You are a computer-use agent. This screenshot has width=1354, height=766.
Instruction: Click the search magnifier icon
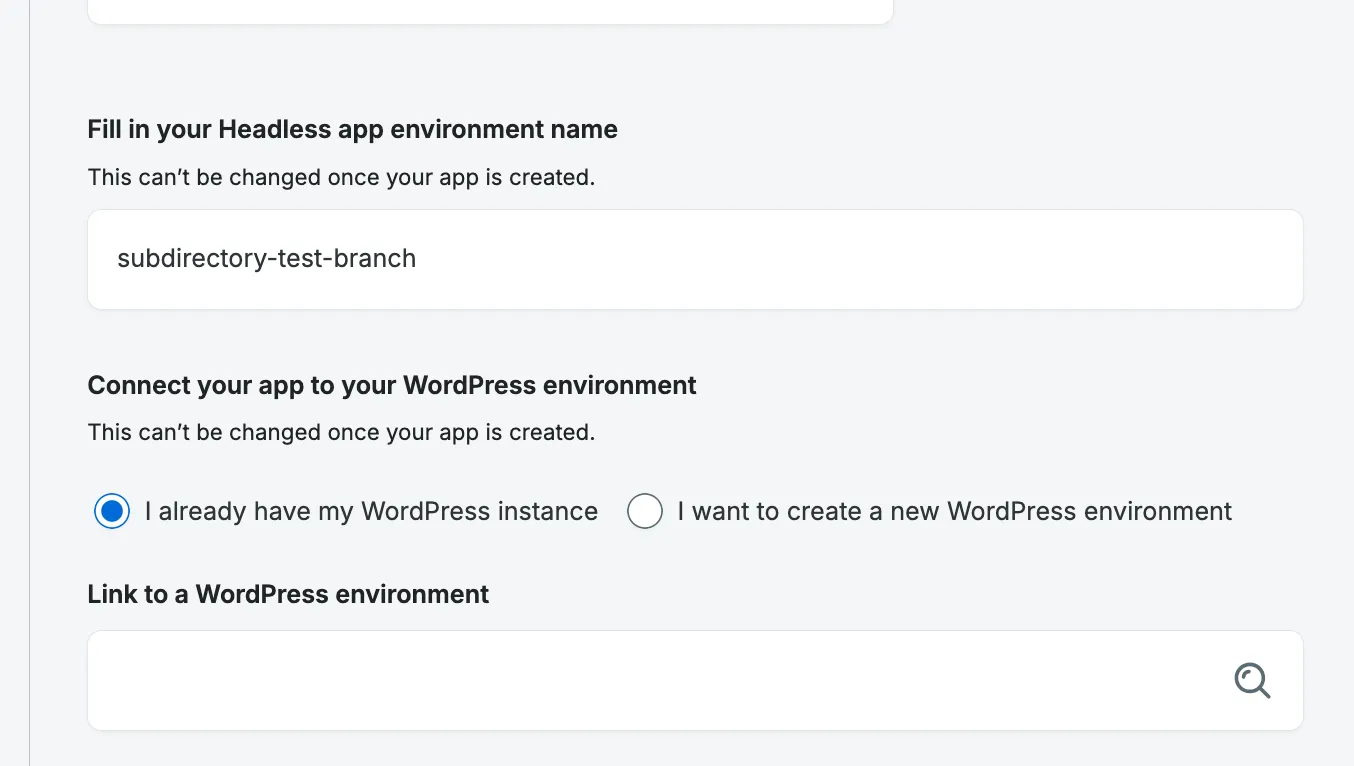(x=1252, y=681)
